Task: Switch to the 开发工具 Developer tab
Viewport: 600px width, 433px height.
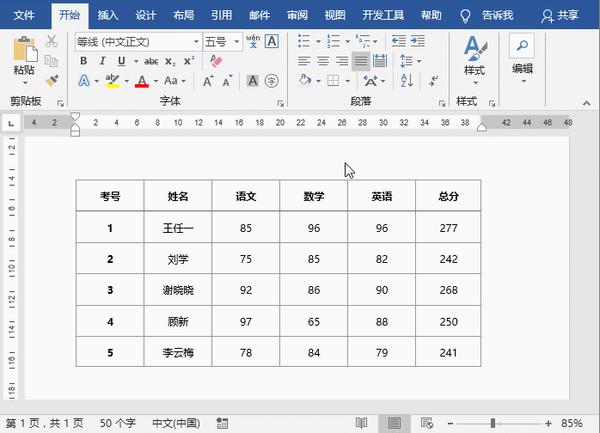Action: [383, 15]
